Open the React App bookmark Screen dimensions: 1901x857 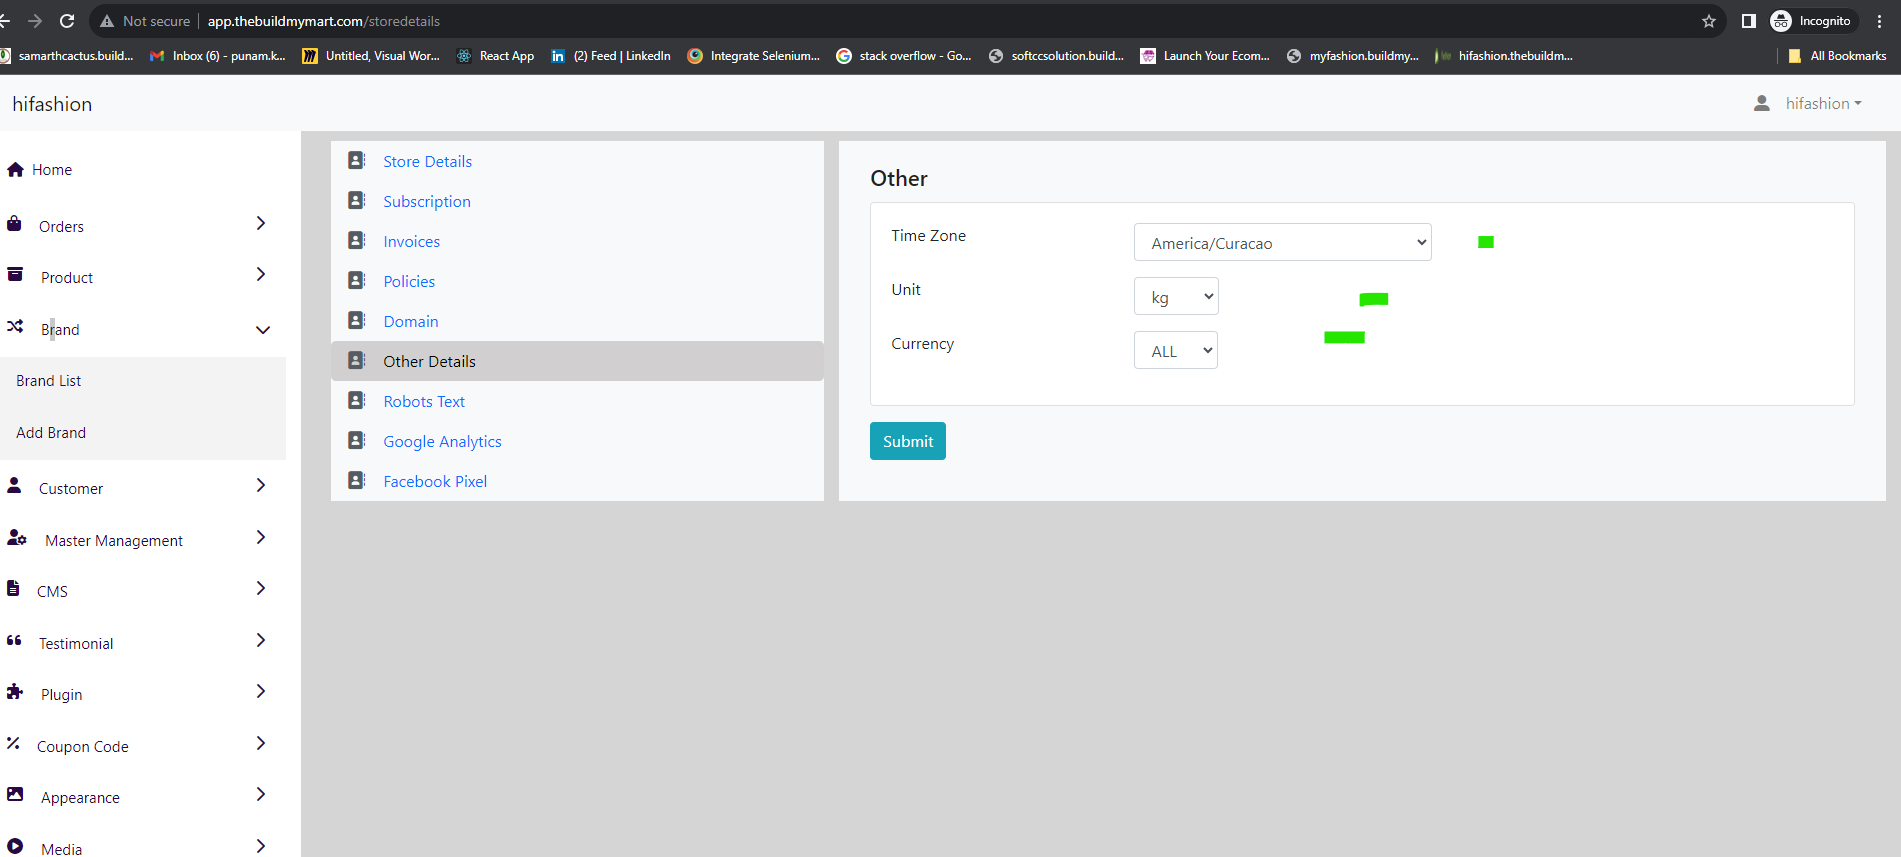coord(495,56)
